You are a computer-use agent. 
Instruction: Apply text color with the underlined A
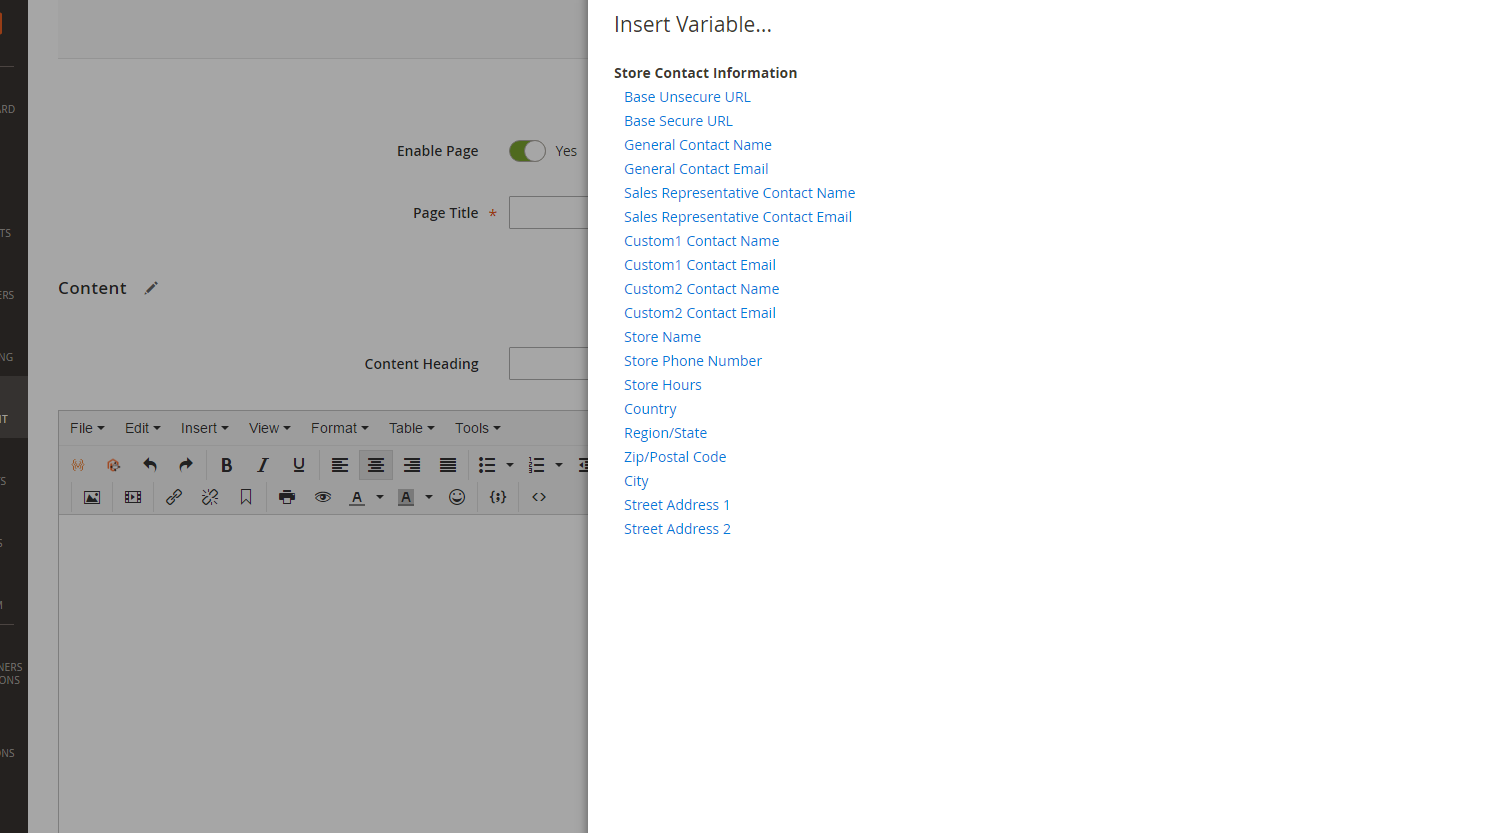coord(357,497)
